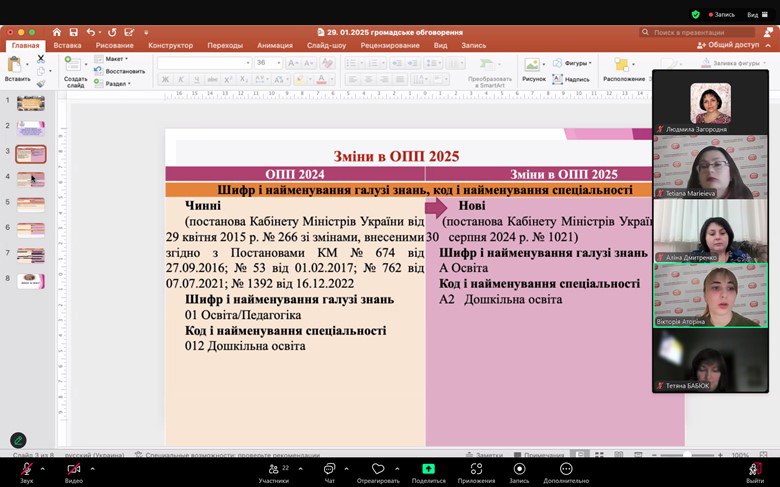
Task: Open the Zoom chat panel
Action: point(329,469)
